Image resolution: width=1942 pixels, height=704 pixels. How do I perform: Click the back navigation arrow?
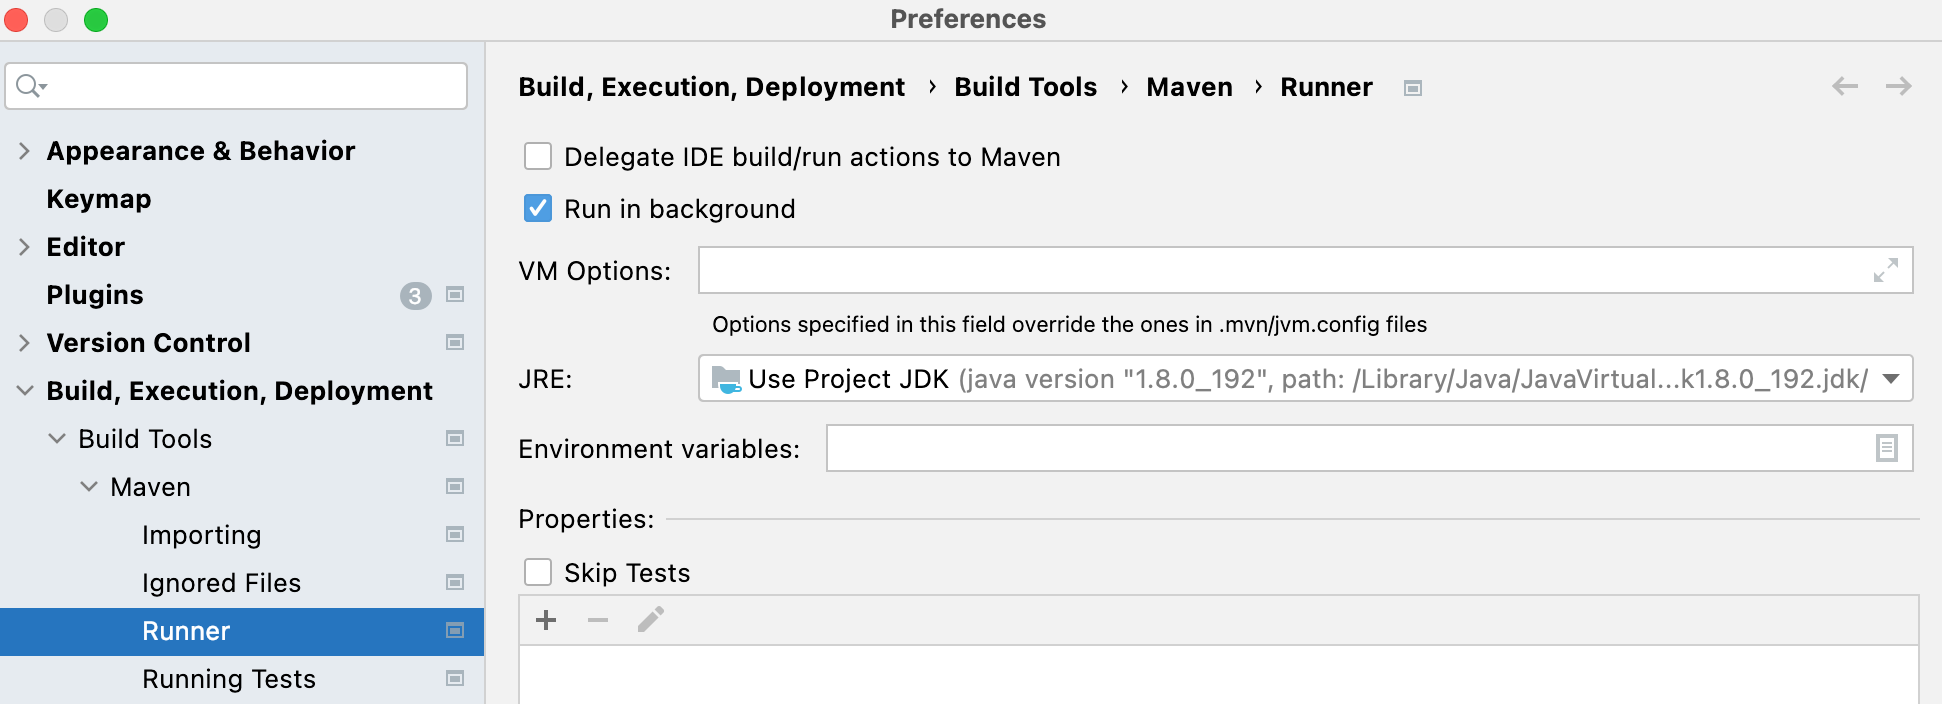coord(1845,87)
